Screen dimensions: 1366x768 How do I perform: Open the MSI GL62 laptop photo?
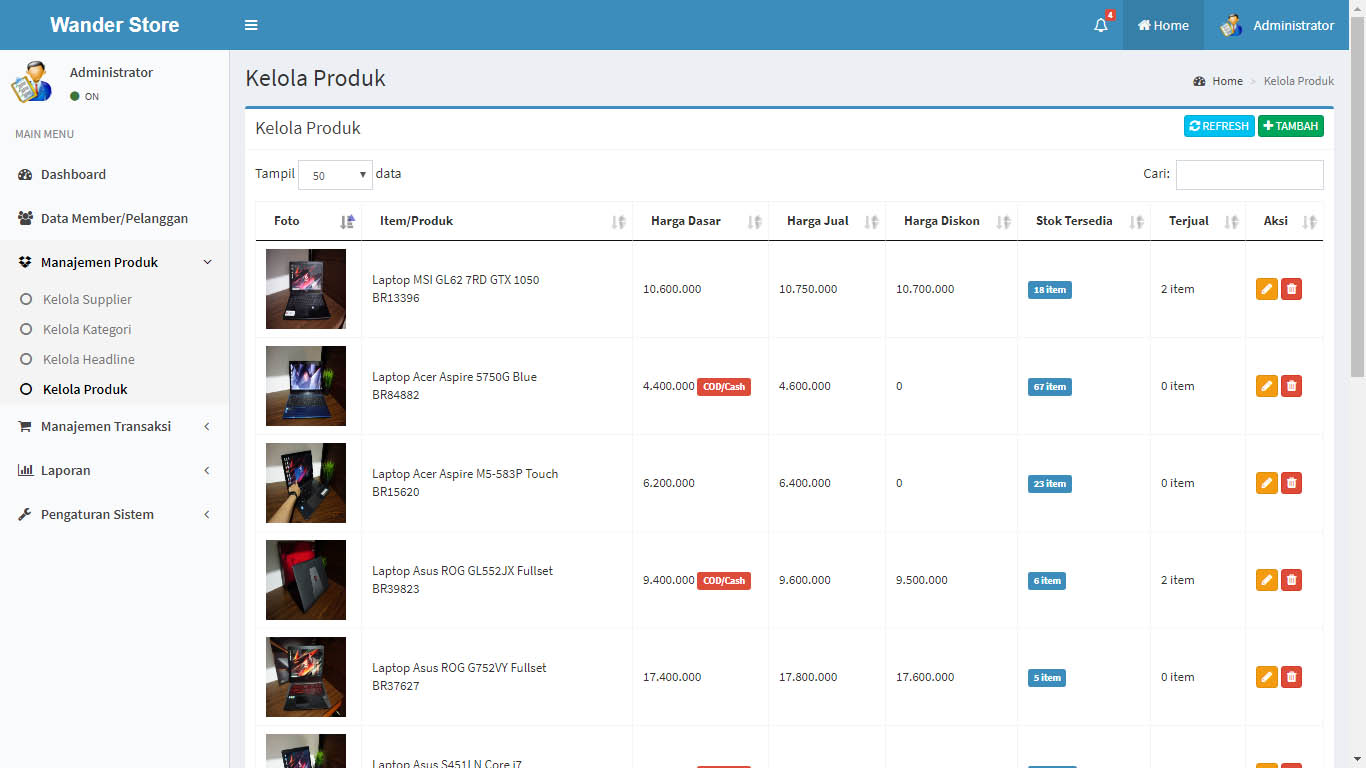[x=306, y=289]
